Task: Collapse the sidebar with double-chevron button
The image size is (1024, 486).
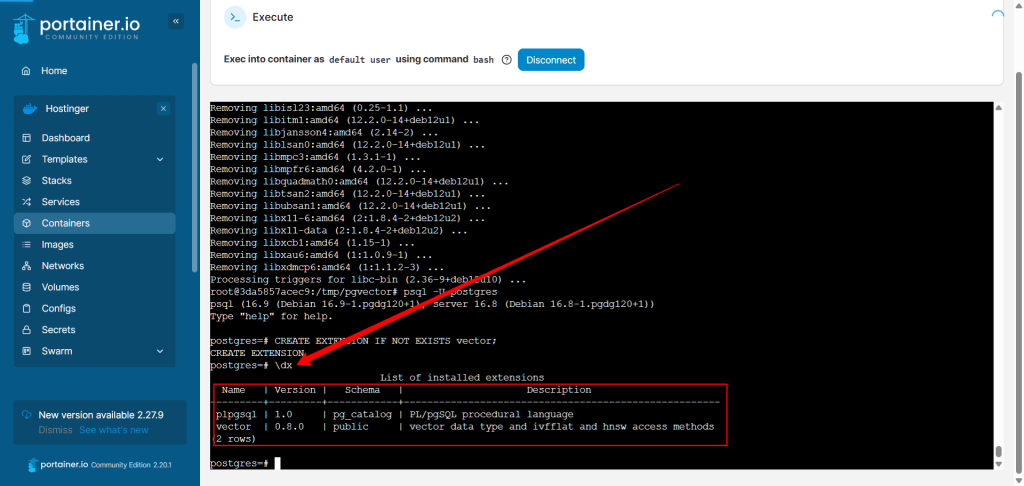Action: point(176,21)
